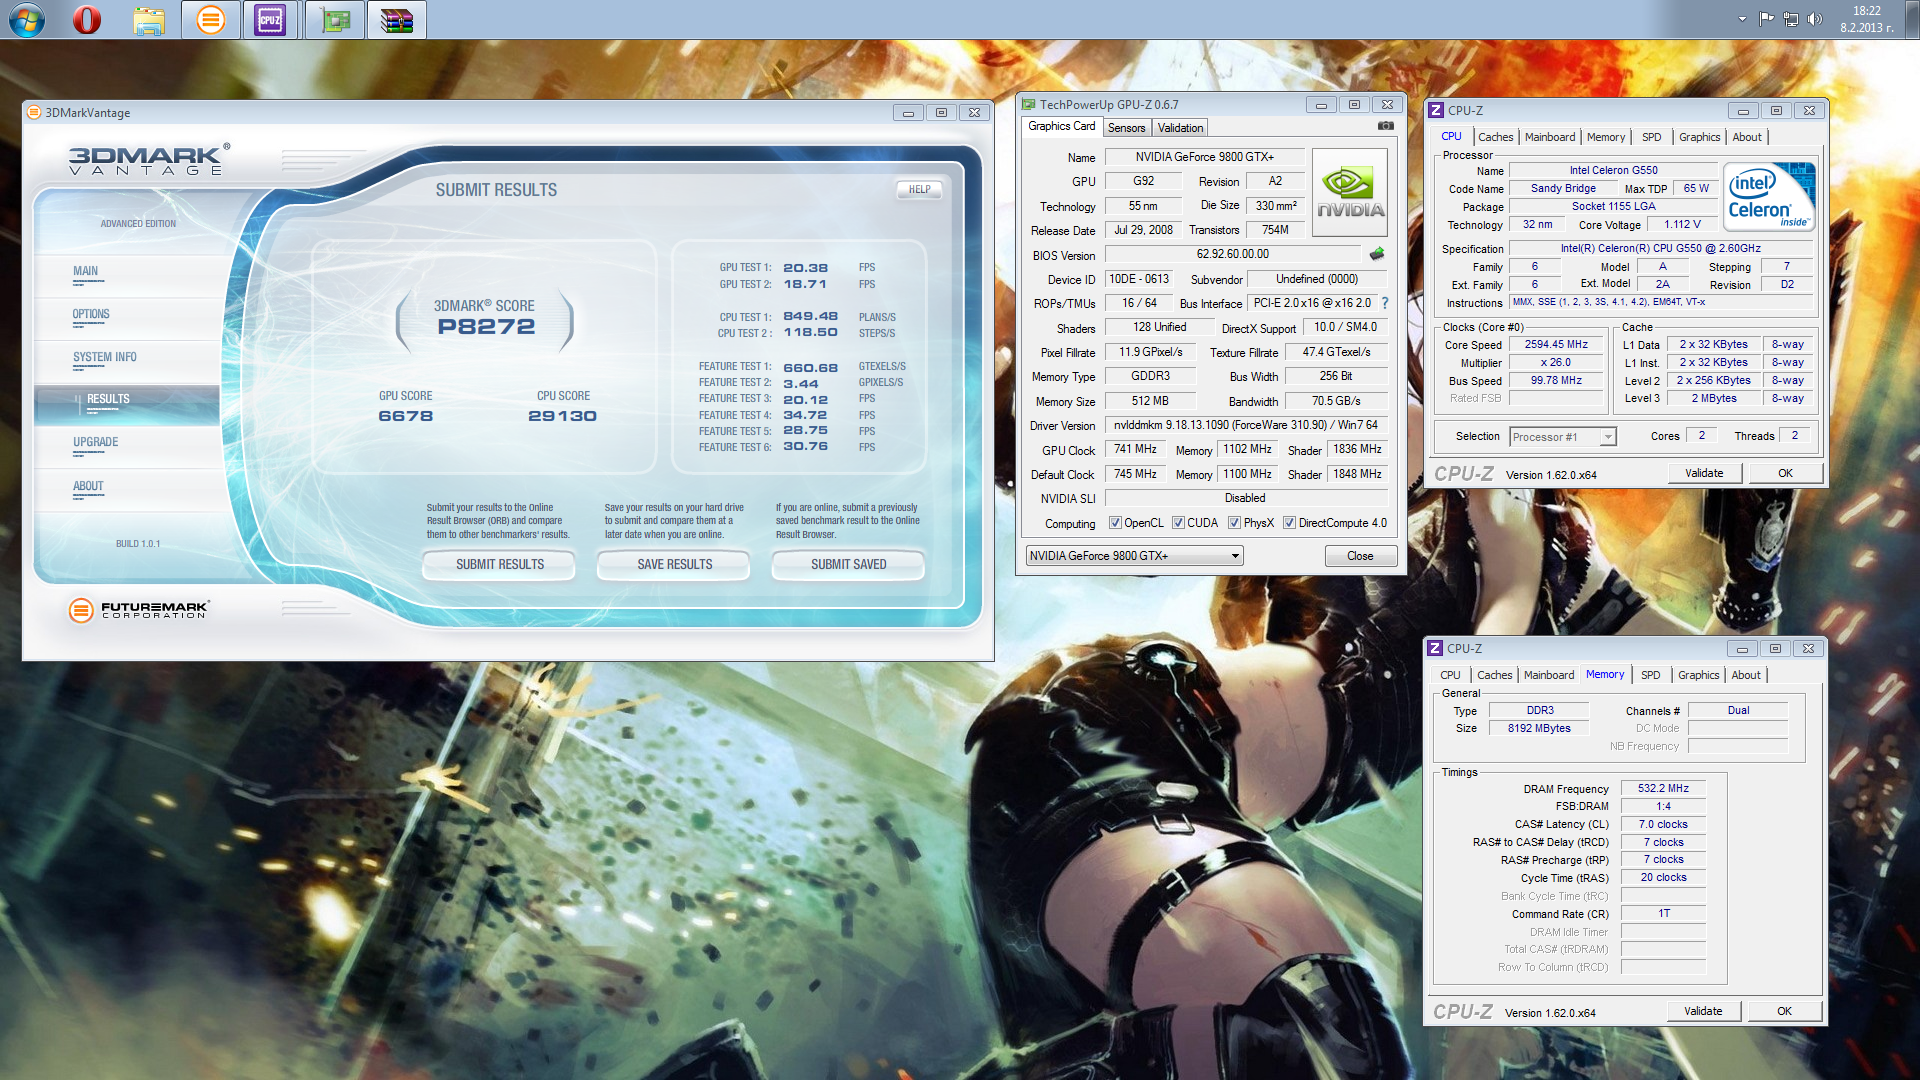Click the NVIDIA logo in GPU-Z
Viewport: 1920px width, 1080px height.
1349,192
